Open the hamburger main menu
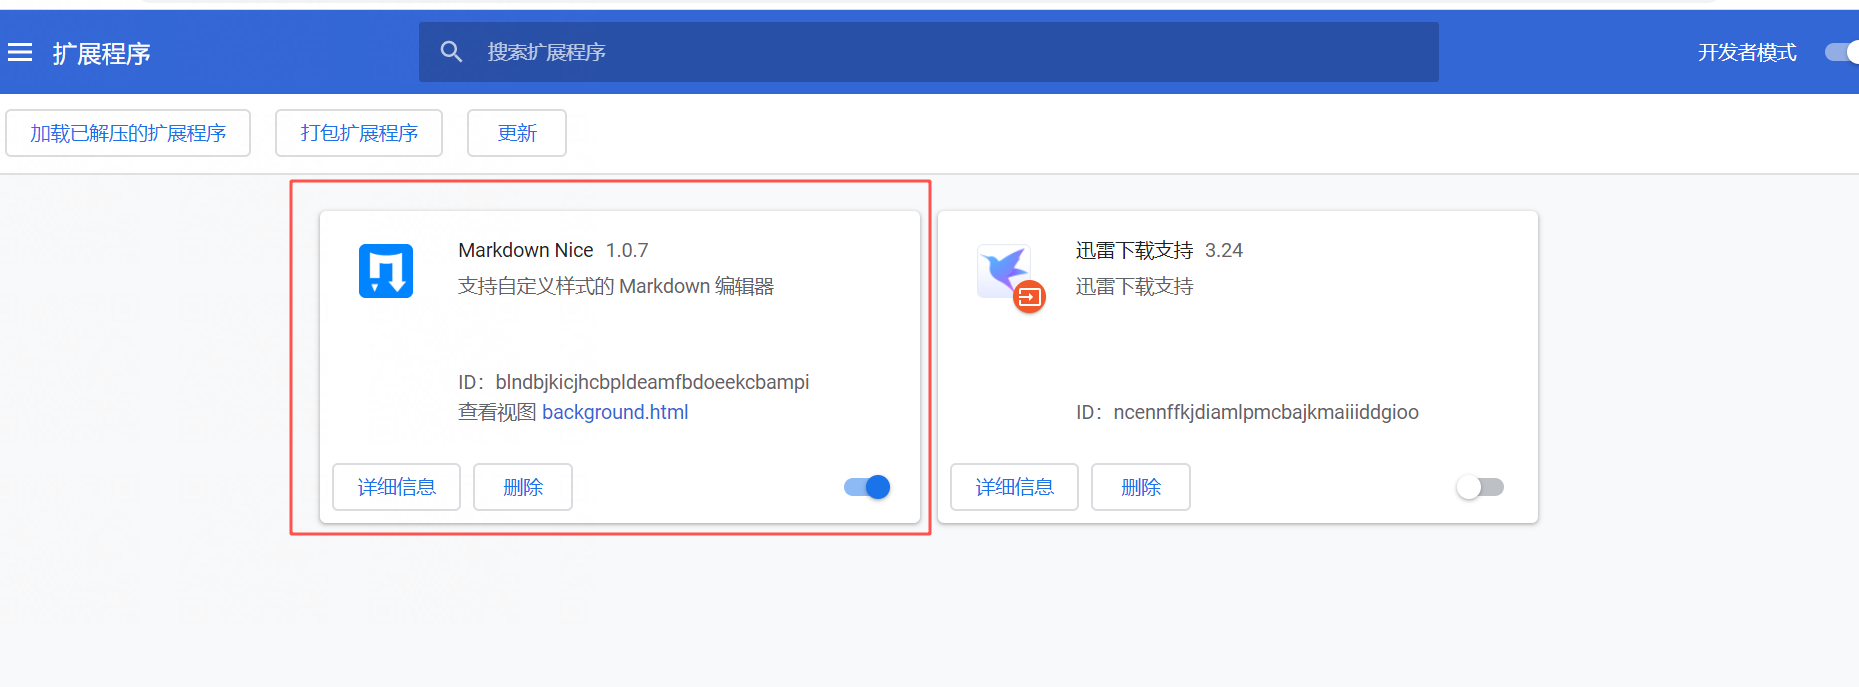This screenshot has height=687, width=1859. click(20, 52)
